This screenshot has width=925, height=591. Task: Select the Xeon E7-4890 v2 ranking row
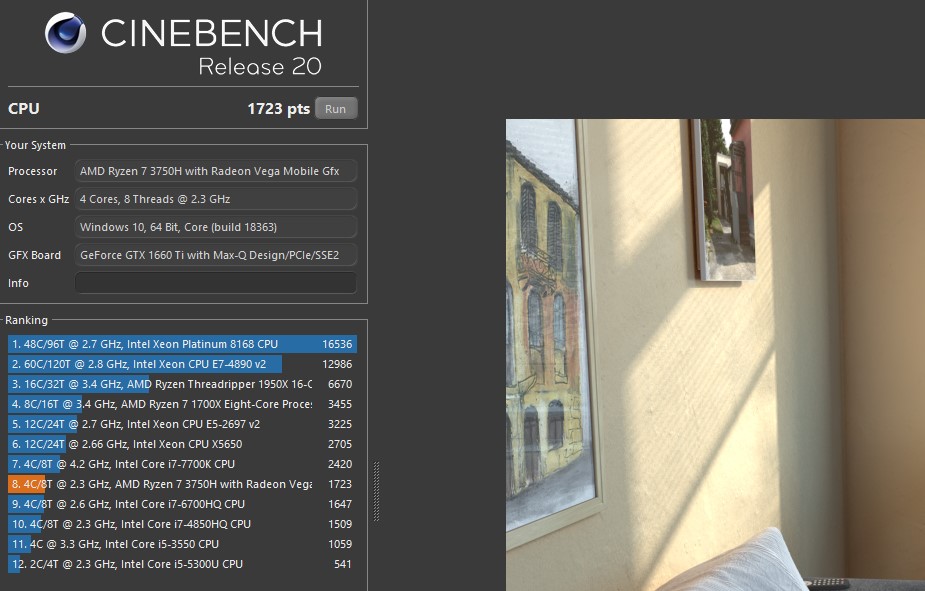click(182, 364)
